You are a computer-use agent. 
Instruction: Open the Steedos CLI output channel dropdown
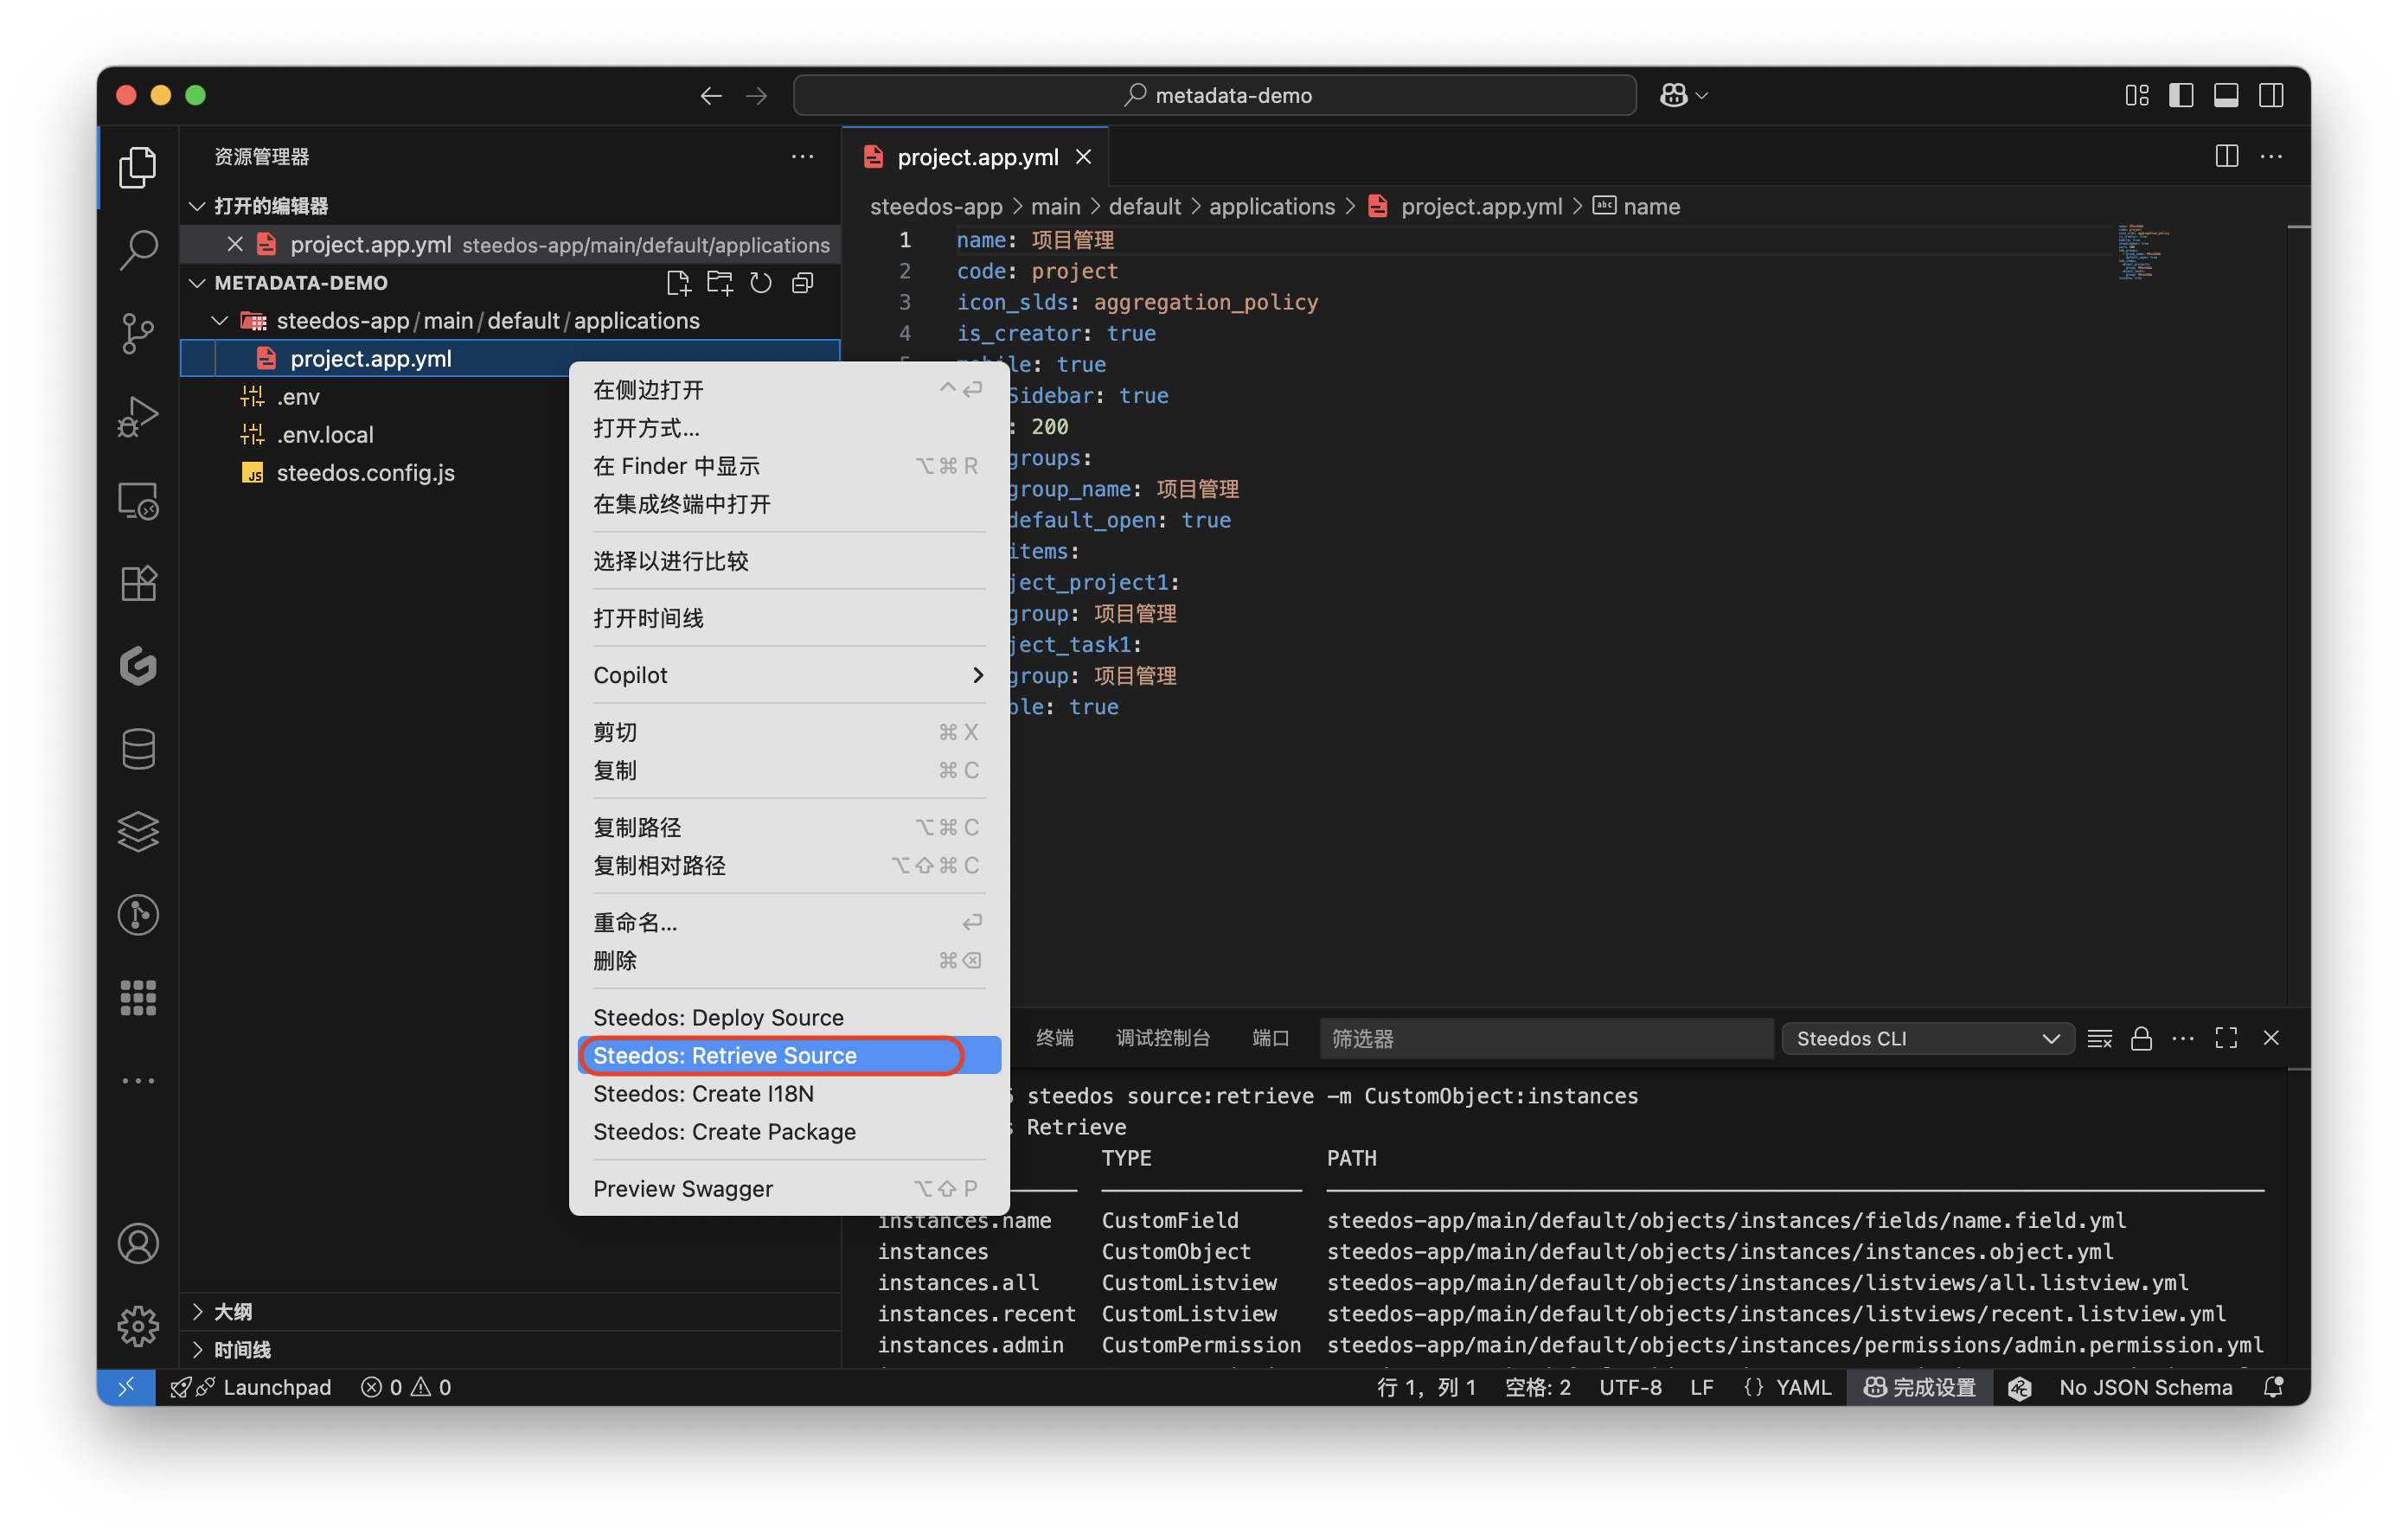1927,1039
